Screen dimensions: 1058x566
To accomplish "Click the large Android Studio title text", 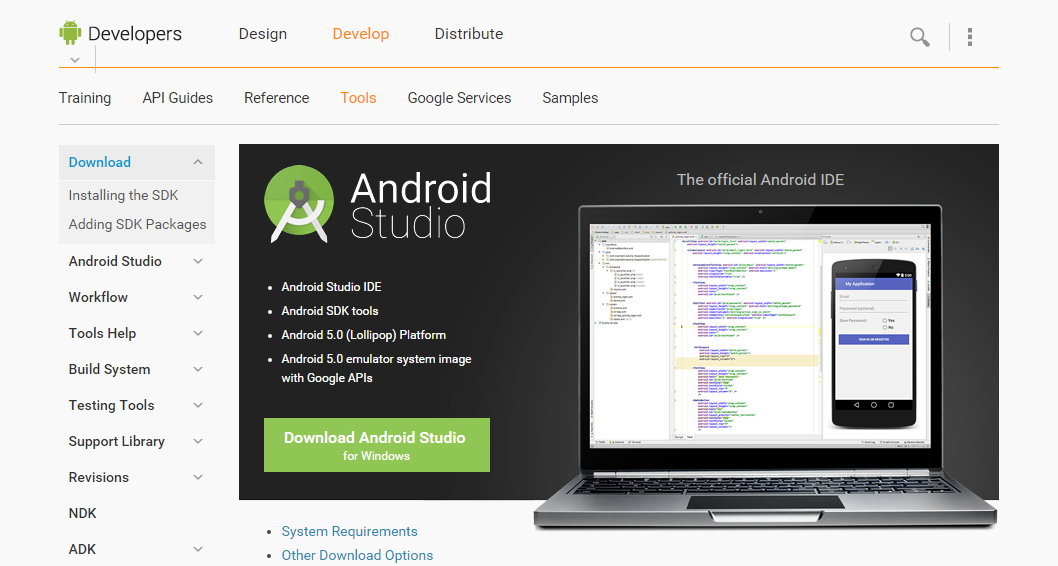I will [x=421, y=206].
